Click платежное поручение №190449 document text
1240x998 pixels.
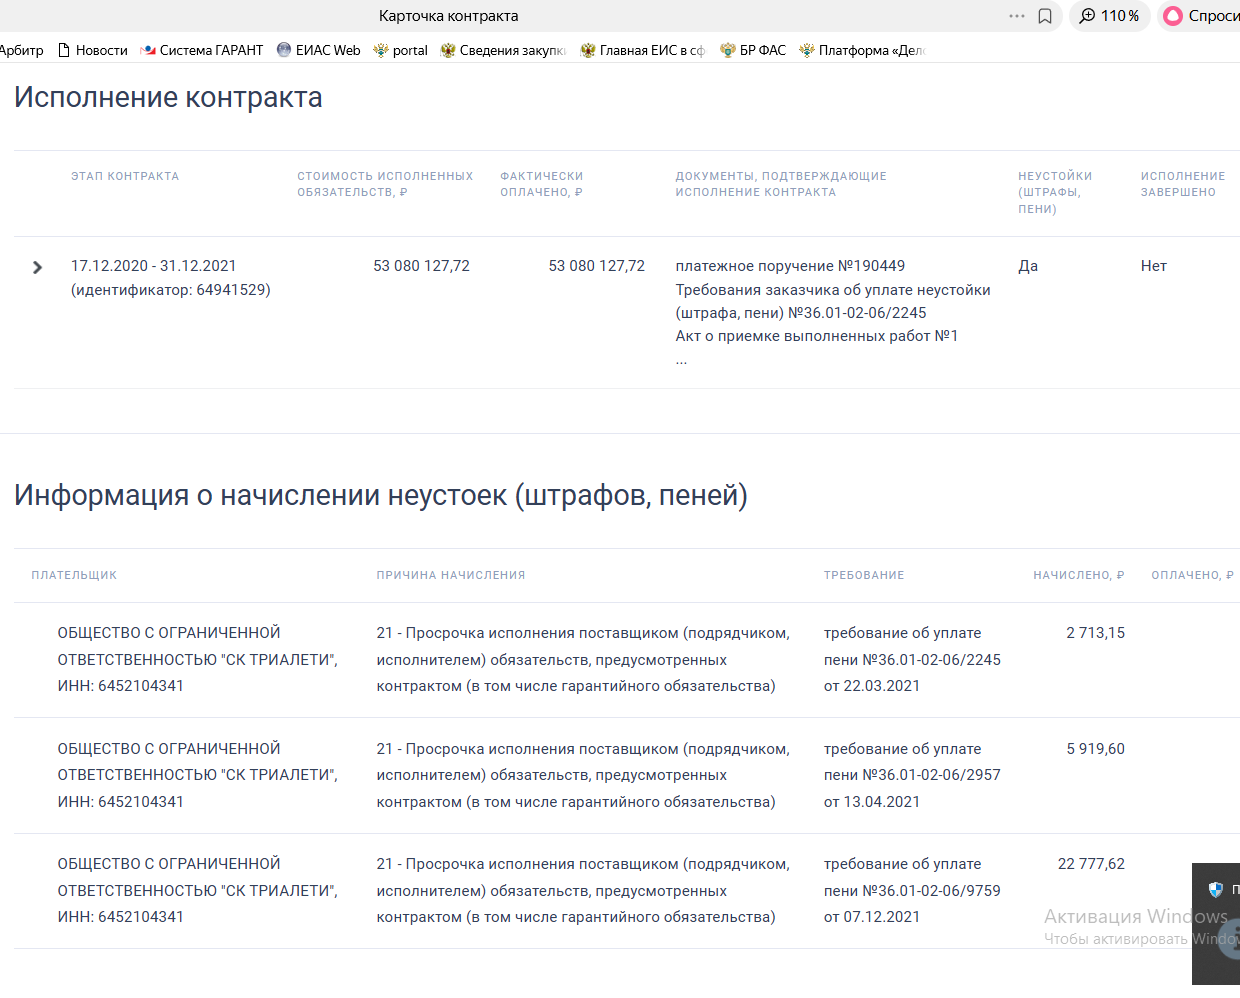click(790, 266)
